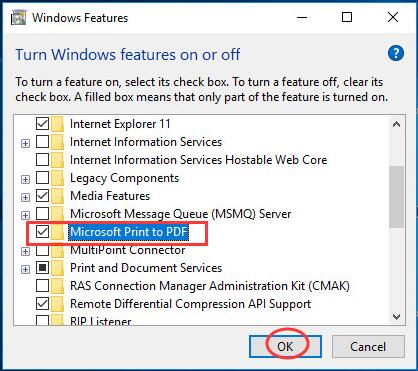The image size is (418, 371).
Task: Uncheck the Microsoft Print to PDF checkbox
Action: point(42,232)
